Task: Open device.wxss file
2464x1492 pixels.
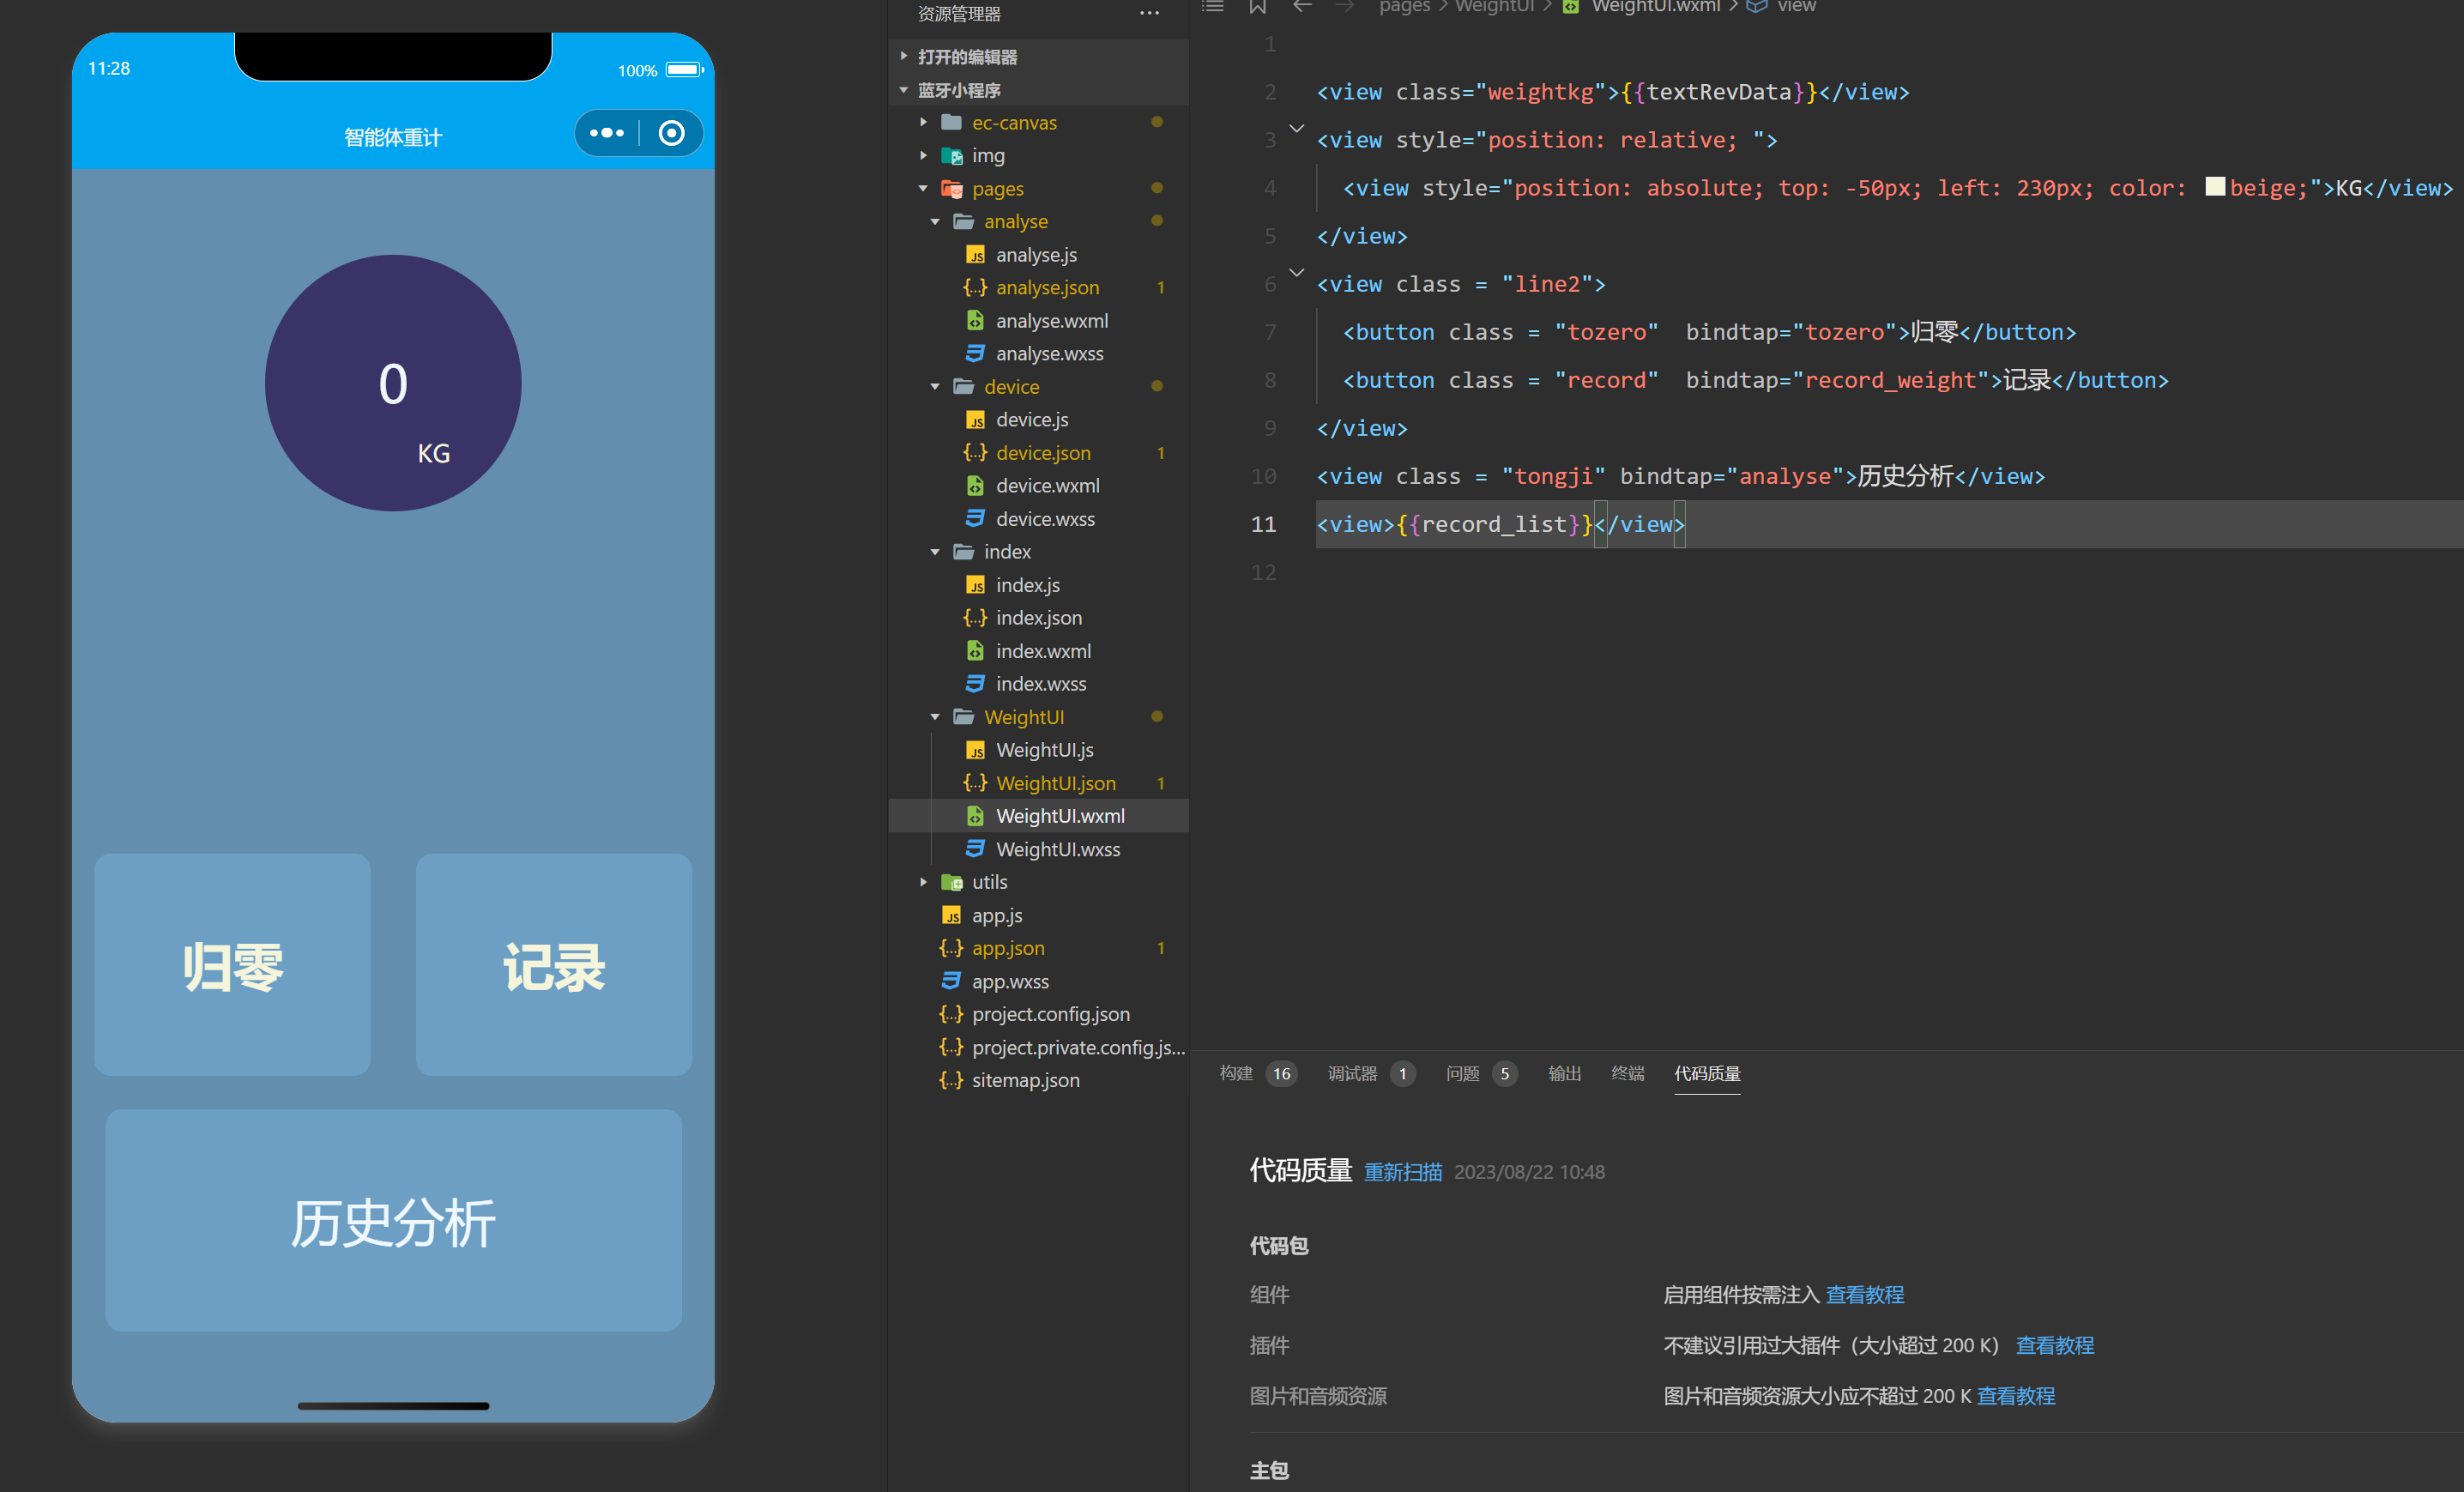Action: click(x=1045, y=518)
